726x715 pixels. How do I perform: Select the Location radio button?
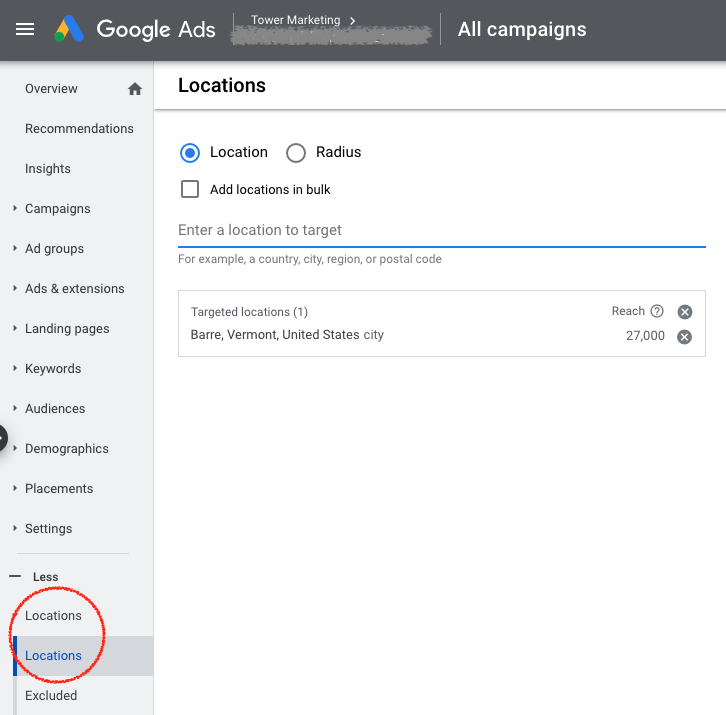[x=190, y=153]
